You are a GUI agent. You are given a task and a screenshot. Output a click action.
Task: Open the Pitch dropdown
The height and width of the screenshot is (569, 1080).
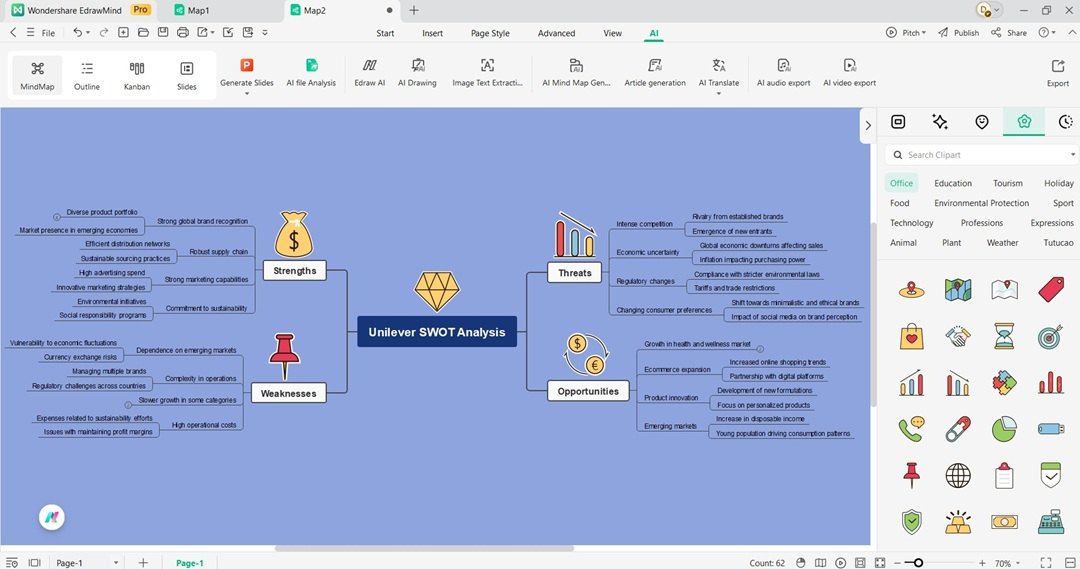pyautogui.click(x=905, y=32)
